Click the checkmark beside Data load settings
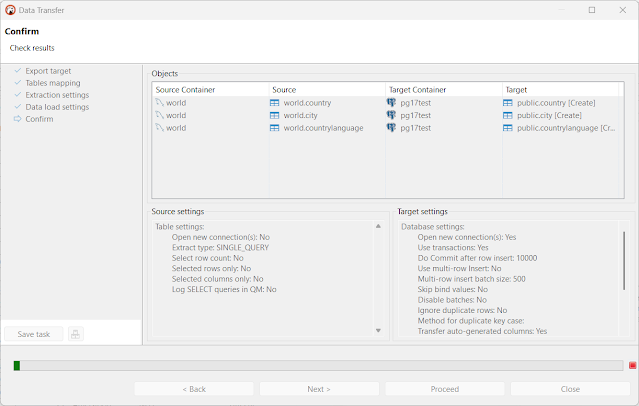 pyautogui.click(x=18, y=107)
